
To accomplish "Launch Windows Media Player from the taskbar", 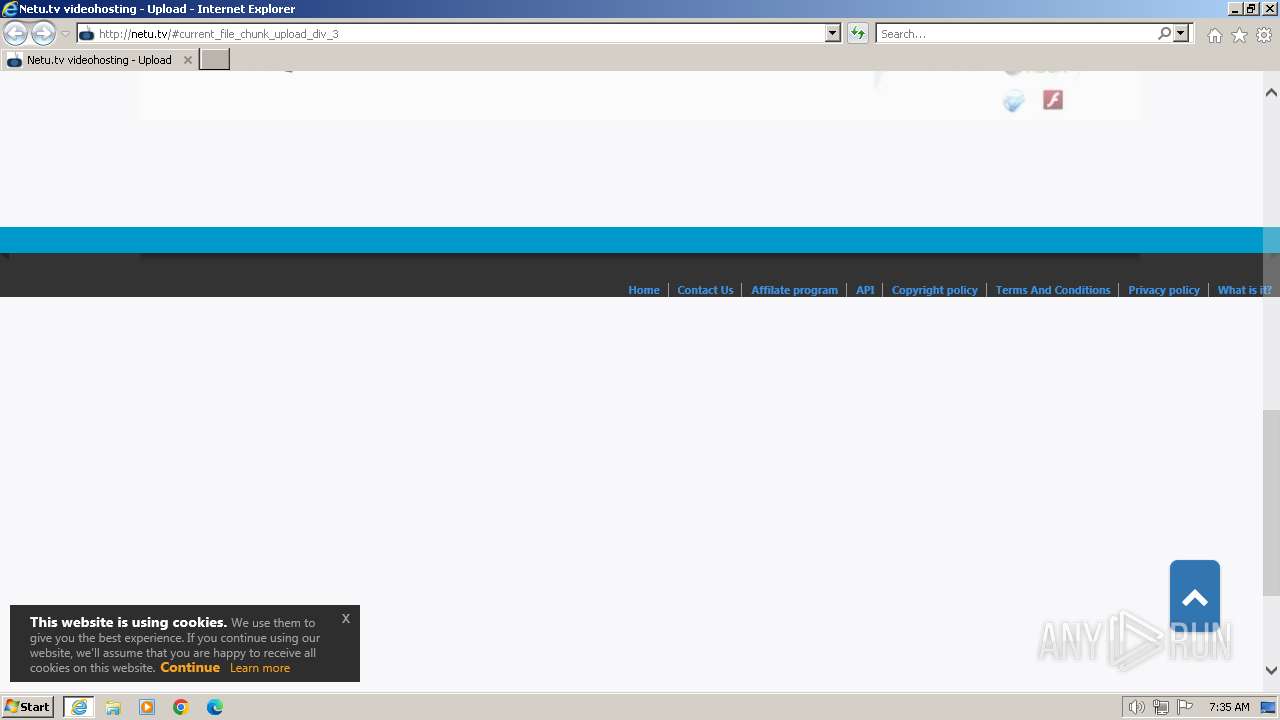I will pos(147,707).
